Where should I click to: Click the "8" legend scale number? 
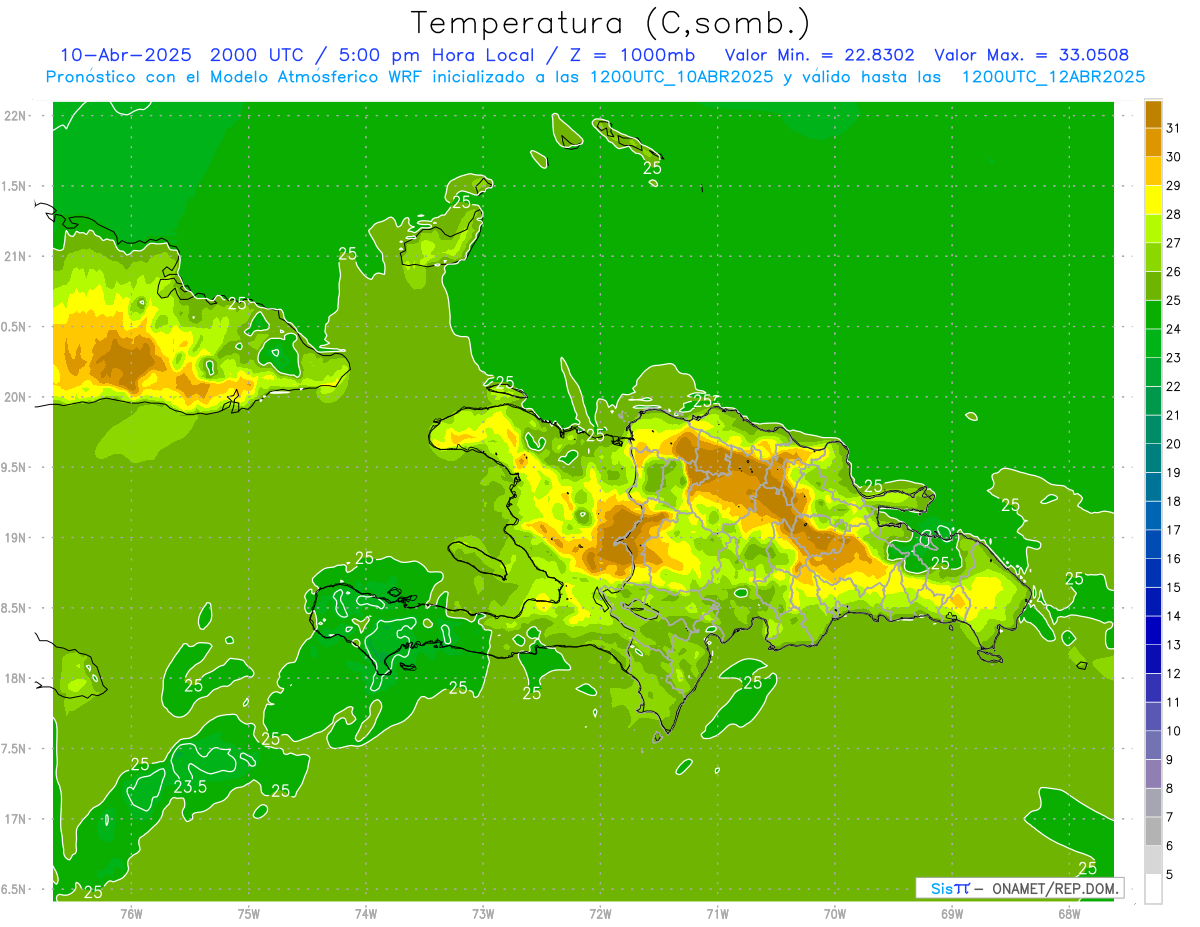(1170, 788)
